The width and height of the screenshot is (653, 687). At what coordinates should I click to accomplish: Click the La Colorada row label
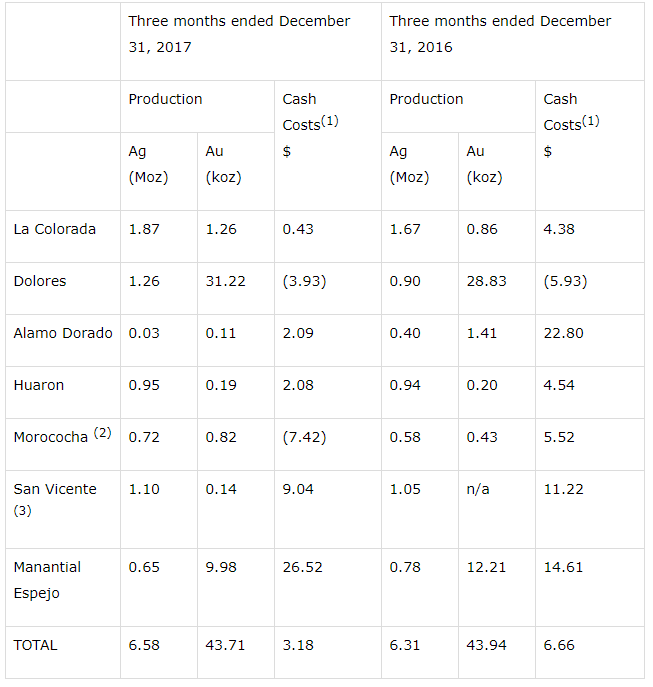click(54, 229)
